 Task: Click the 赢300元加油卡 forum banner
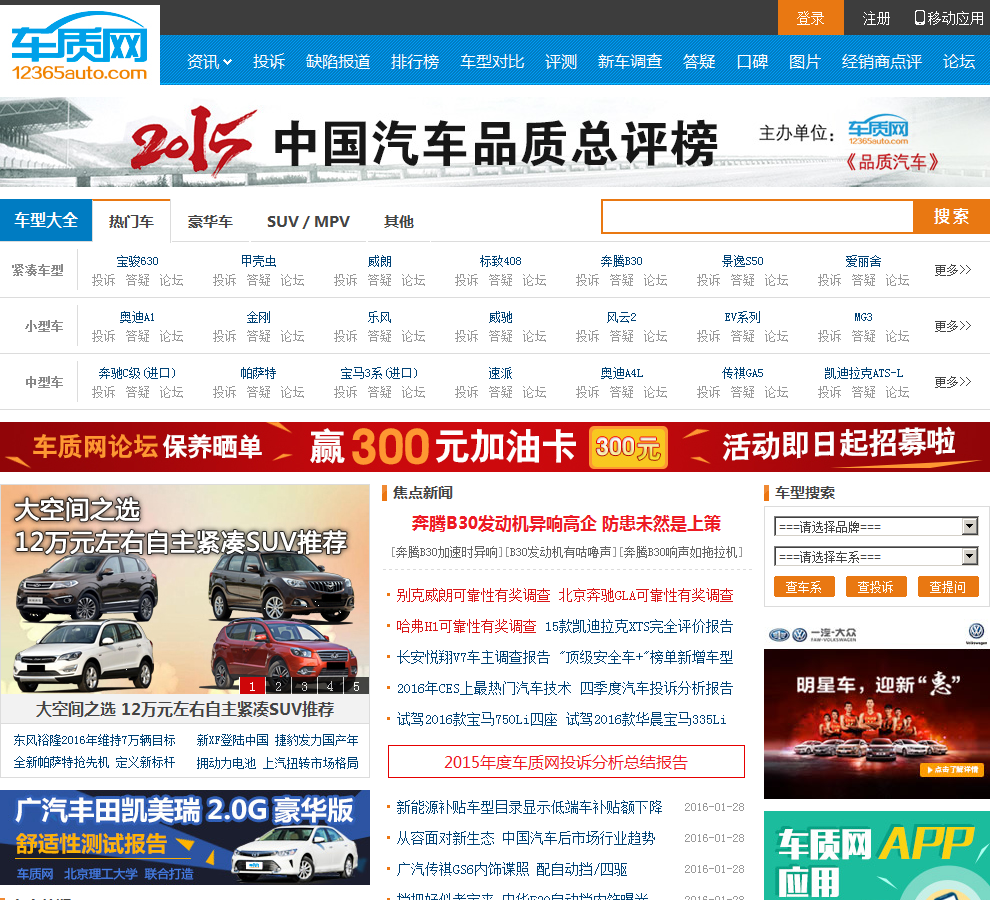[495, 447]
